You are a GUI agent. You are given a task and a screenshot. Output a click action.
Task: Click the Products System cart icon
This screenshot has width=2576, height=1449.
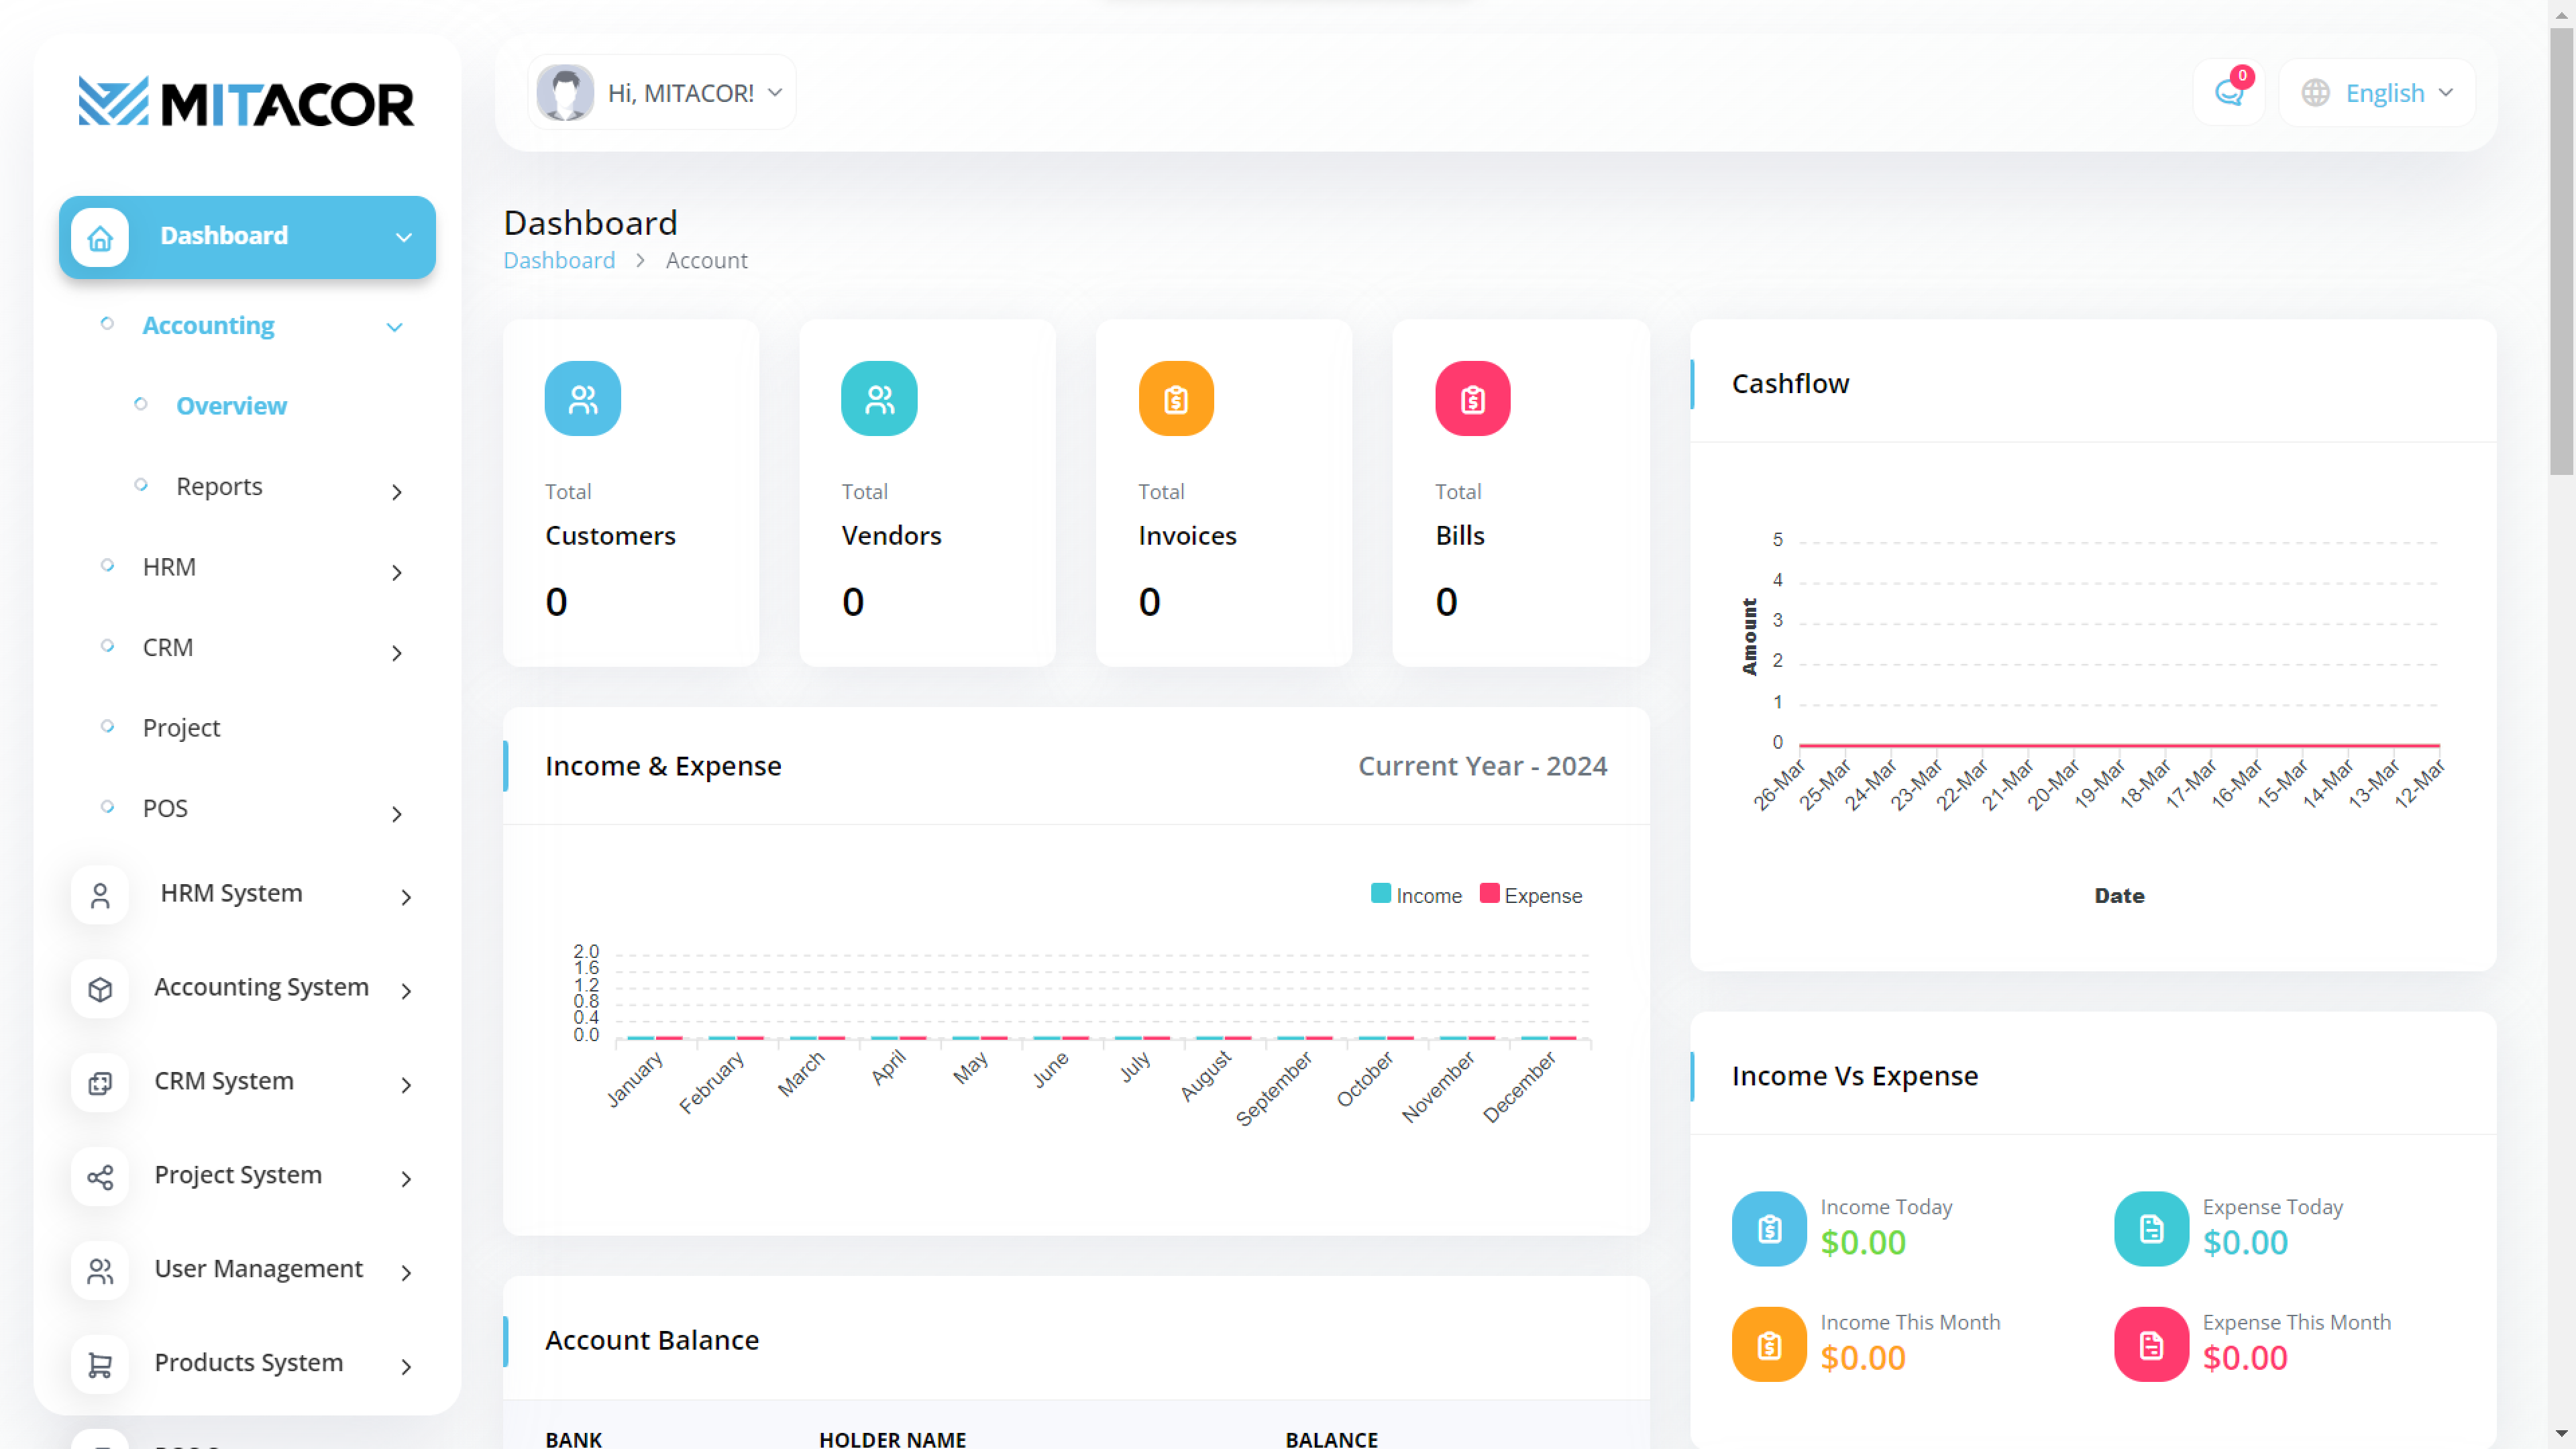100,1364
